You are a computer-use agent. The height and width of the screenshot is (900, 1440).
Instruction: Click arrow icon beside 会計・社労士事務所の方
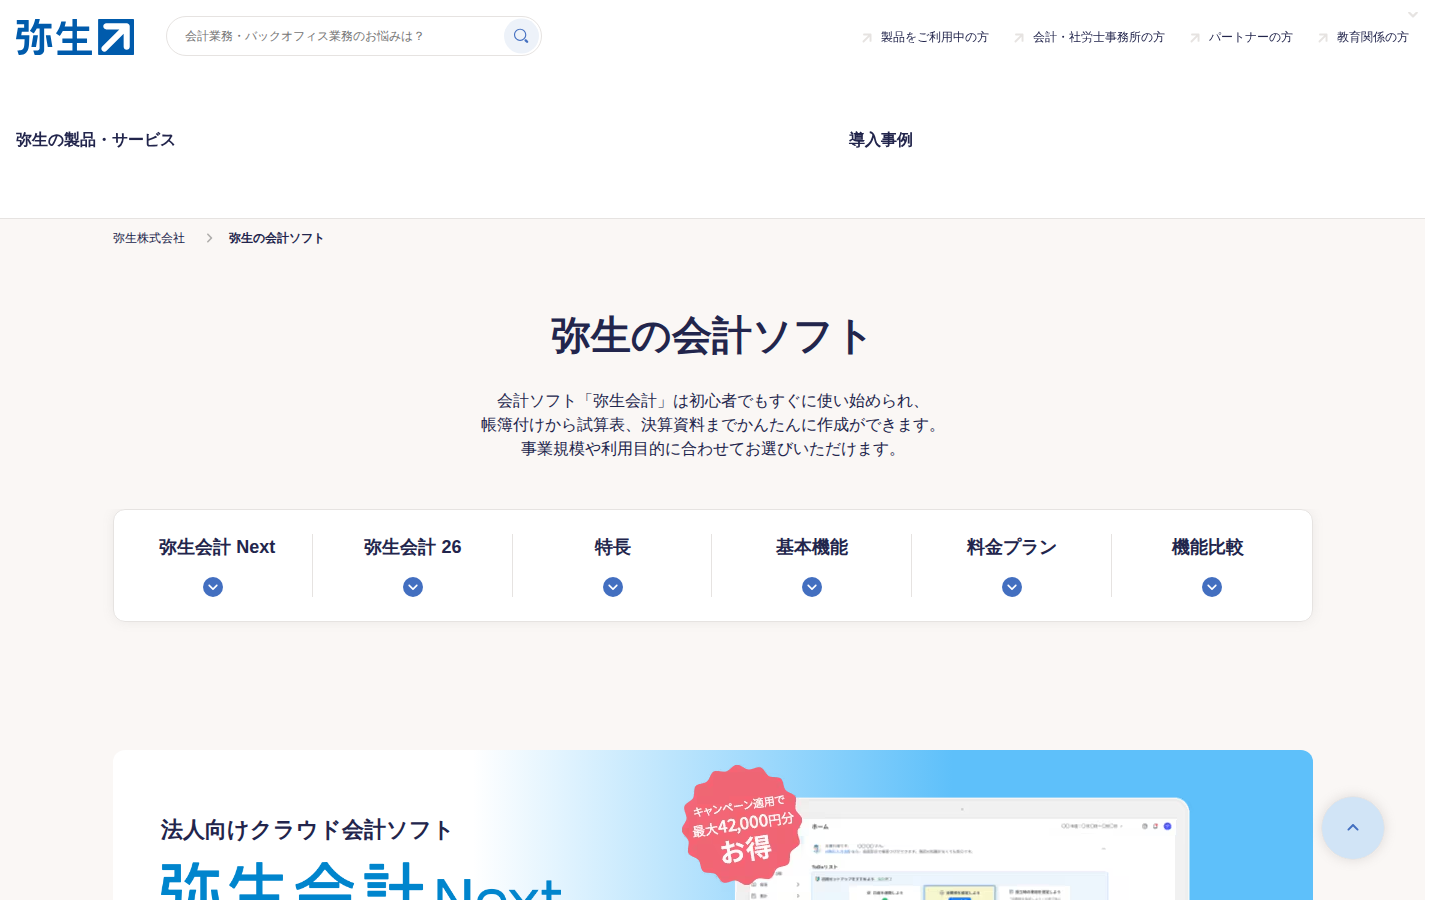1019,38
